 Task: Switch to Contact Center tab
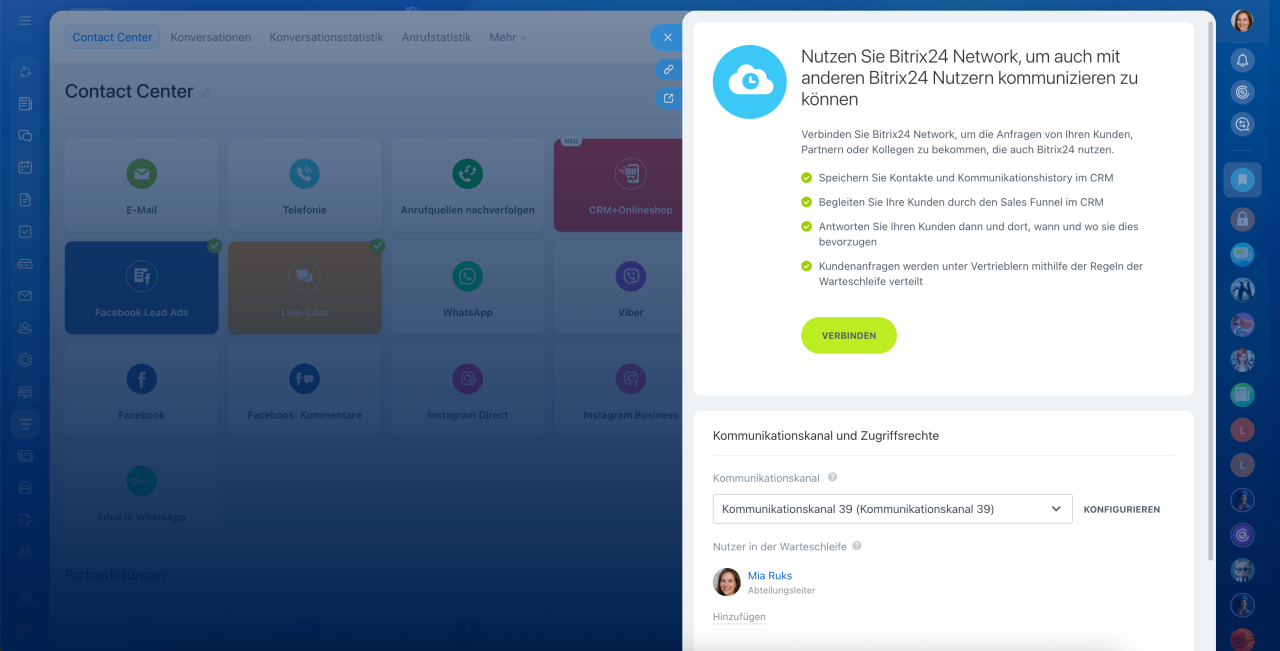(112, 37)
